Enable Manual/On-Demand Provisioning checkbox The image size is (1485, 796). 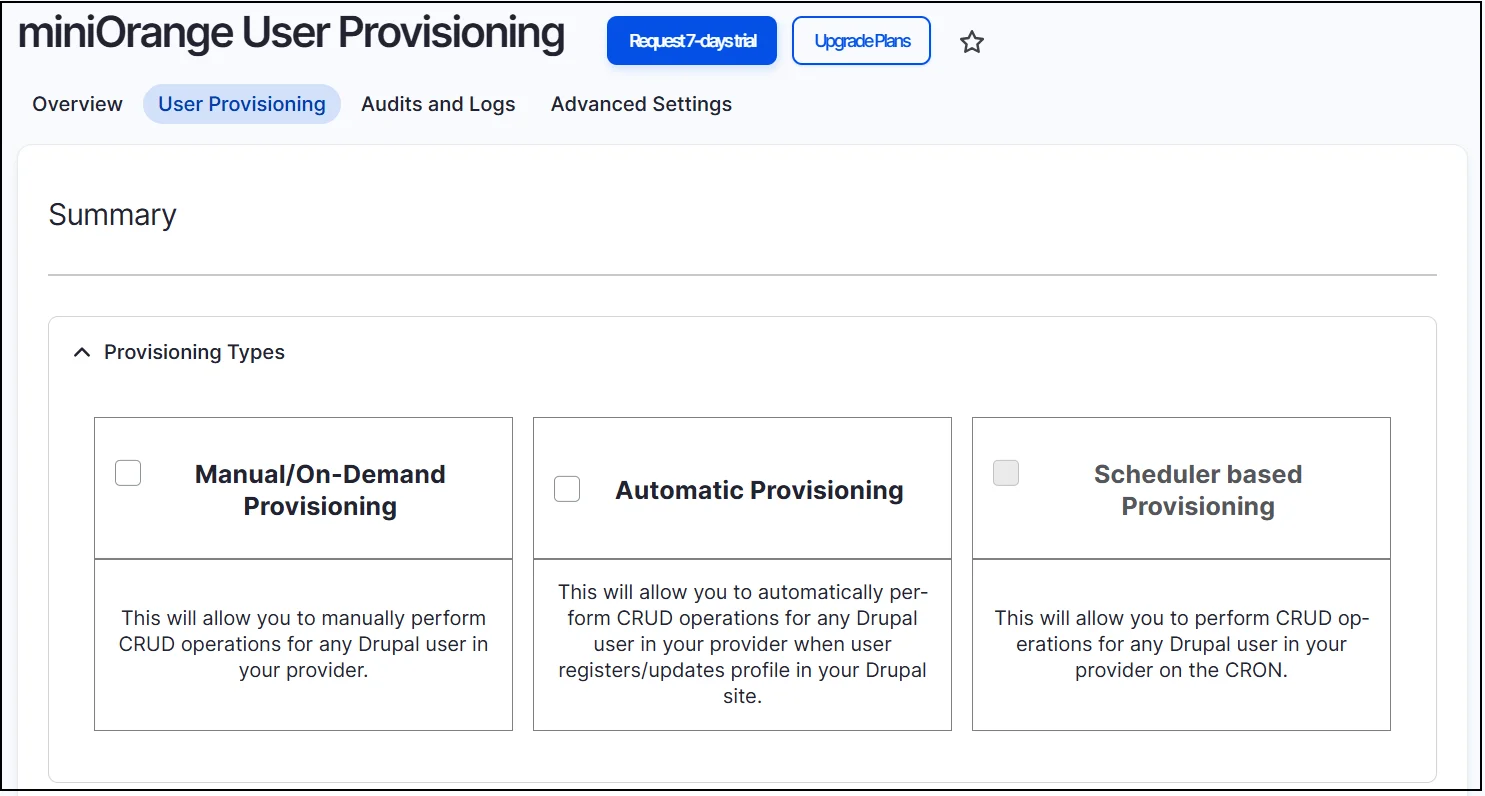point(128,473)
